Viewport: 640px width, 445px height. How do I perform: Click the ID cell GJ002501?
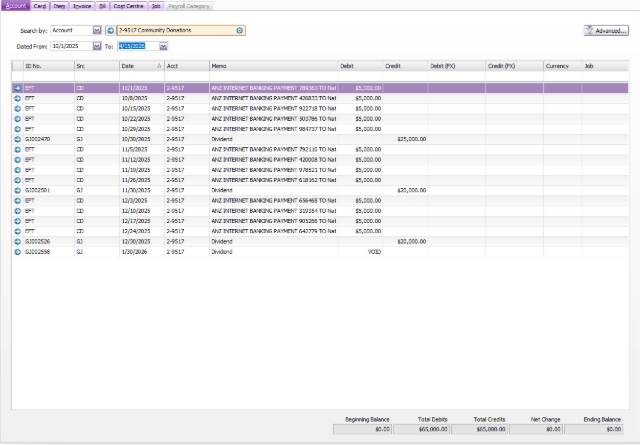click(37, 190)
